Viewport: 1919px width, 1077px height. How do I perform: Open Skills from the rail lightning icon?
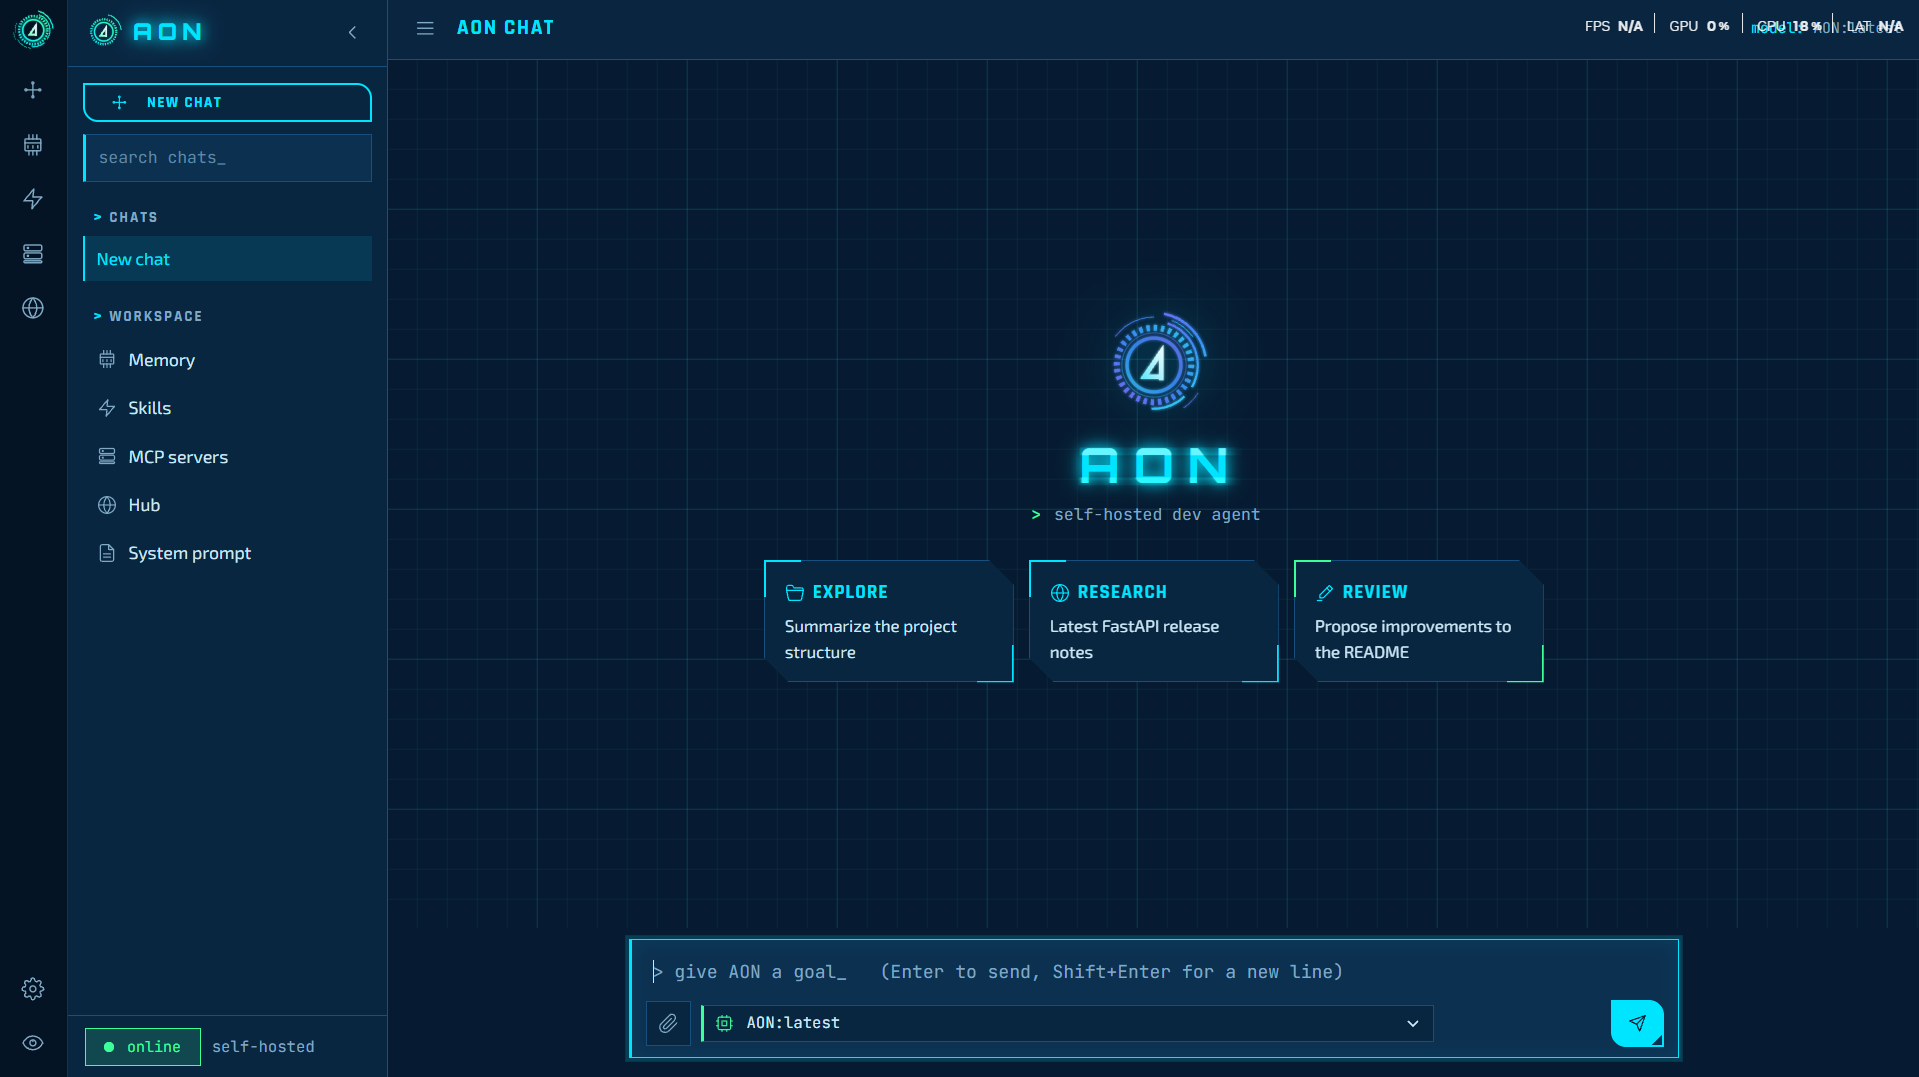click(x=33, y=199)
